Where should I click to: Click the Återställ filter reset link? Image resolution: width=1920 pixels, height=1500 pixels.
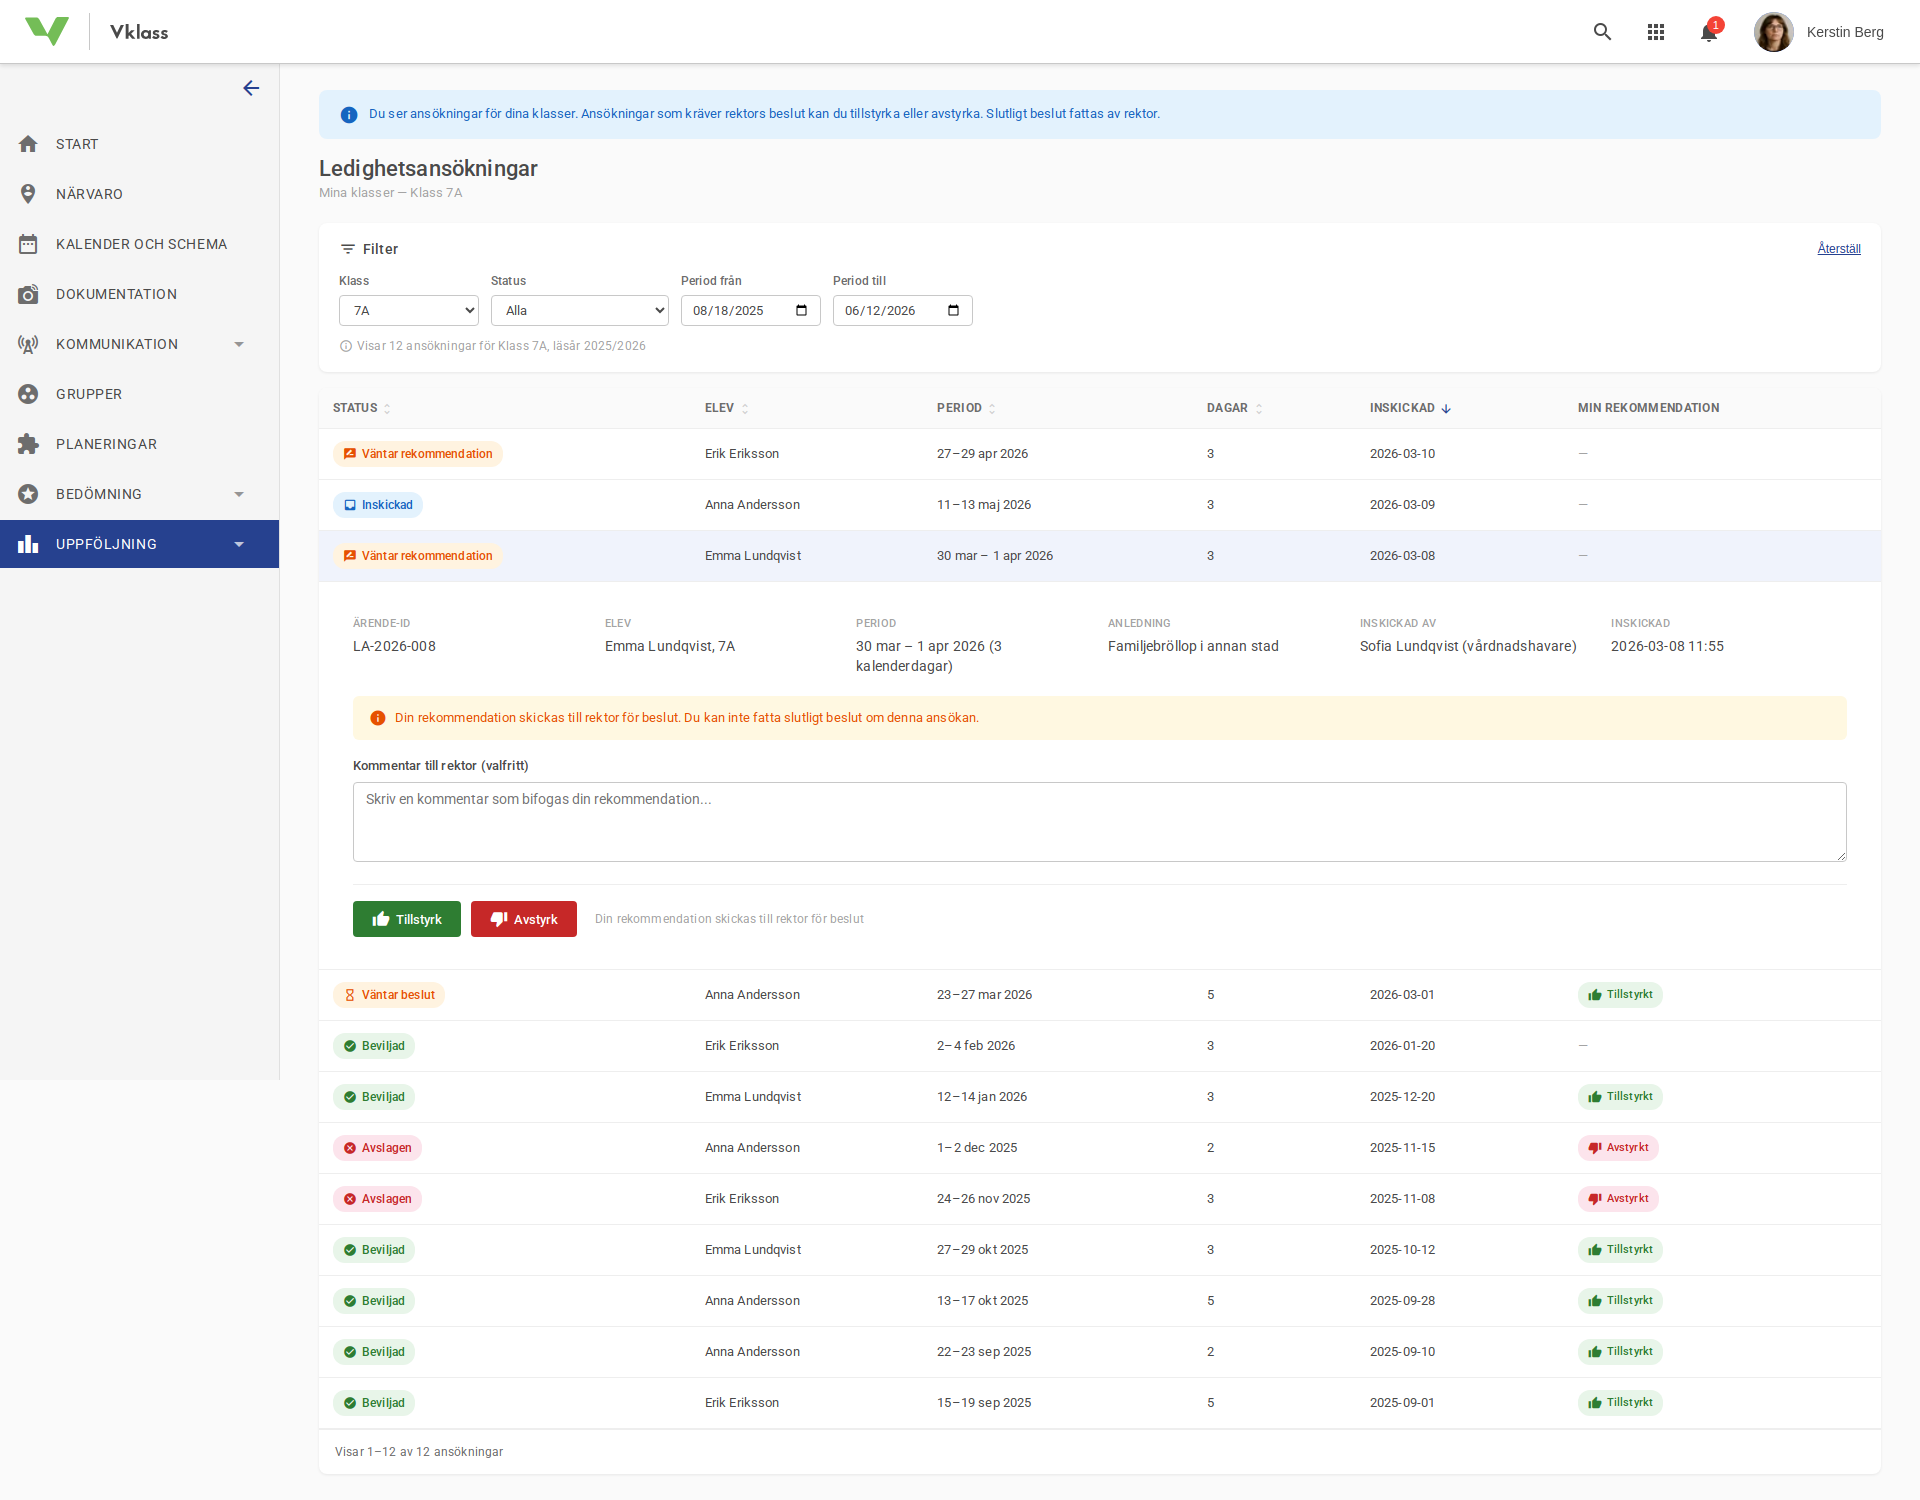[1839, 248]
